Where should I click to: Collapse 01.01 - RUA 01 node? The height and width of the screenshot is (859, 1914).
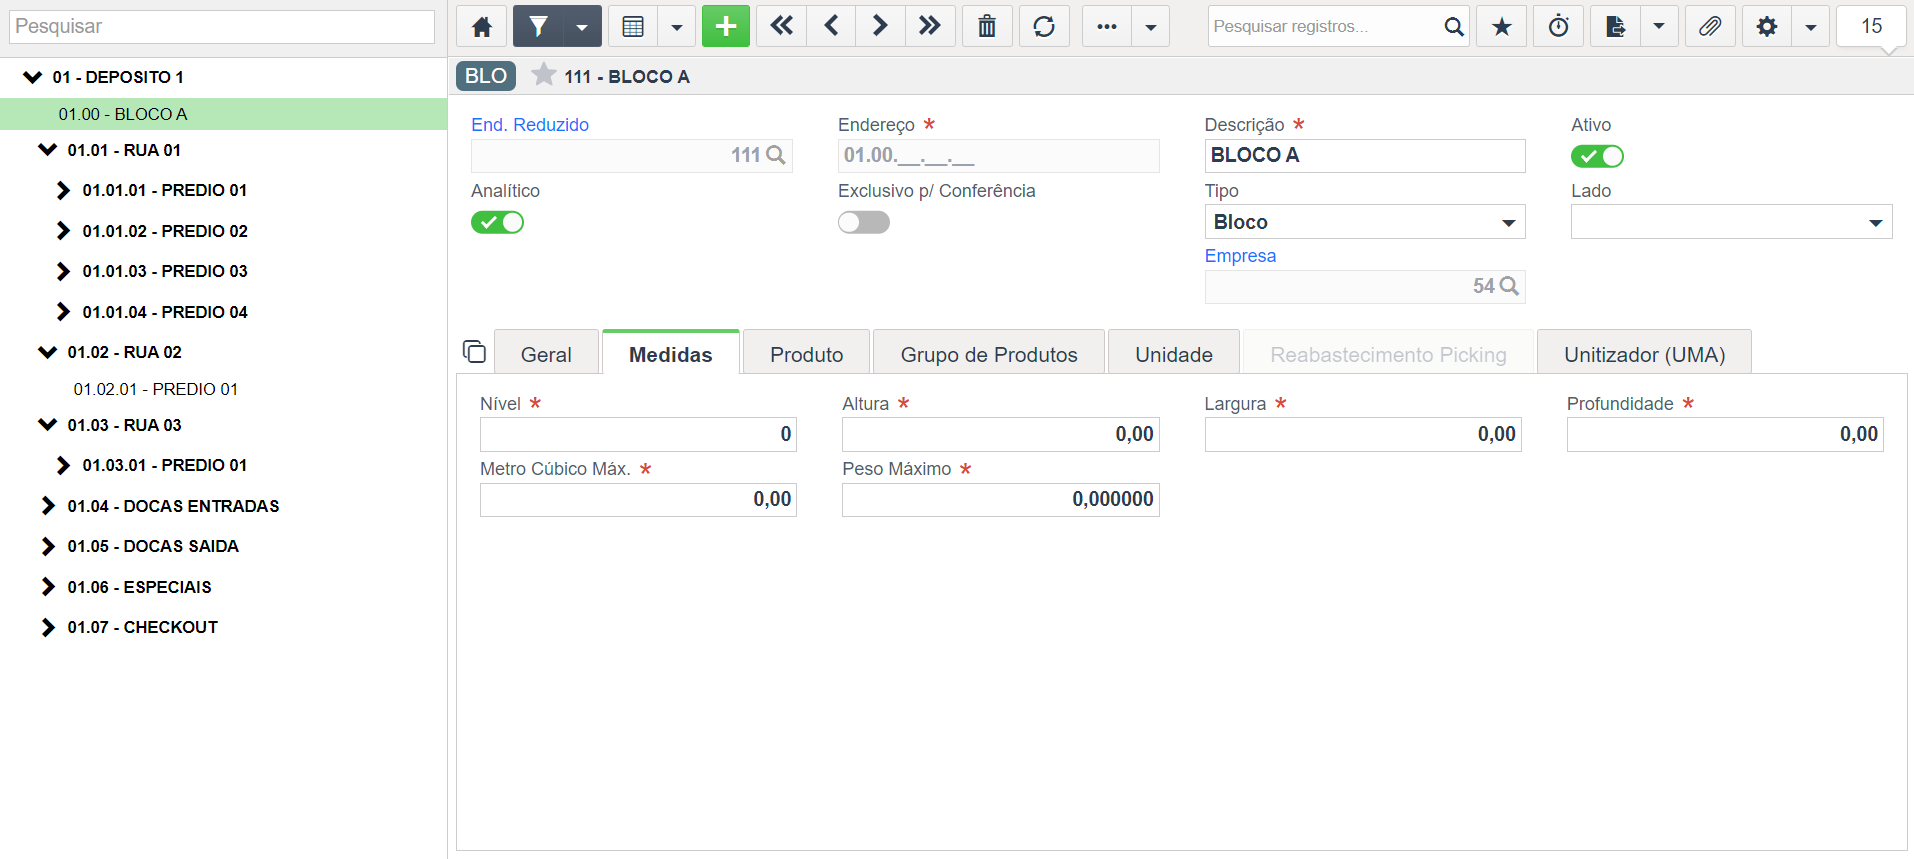point(47,150)
